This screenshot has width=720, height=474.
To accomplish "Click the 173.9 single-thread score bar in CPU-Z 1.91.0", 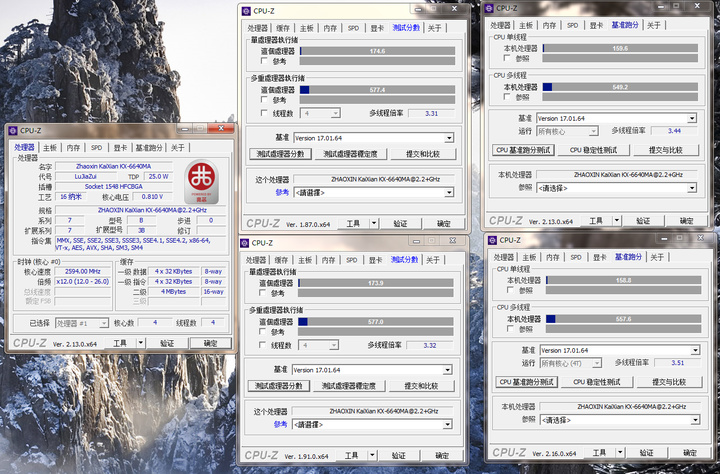I will pyautogui.click(x=376, y=283).
